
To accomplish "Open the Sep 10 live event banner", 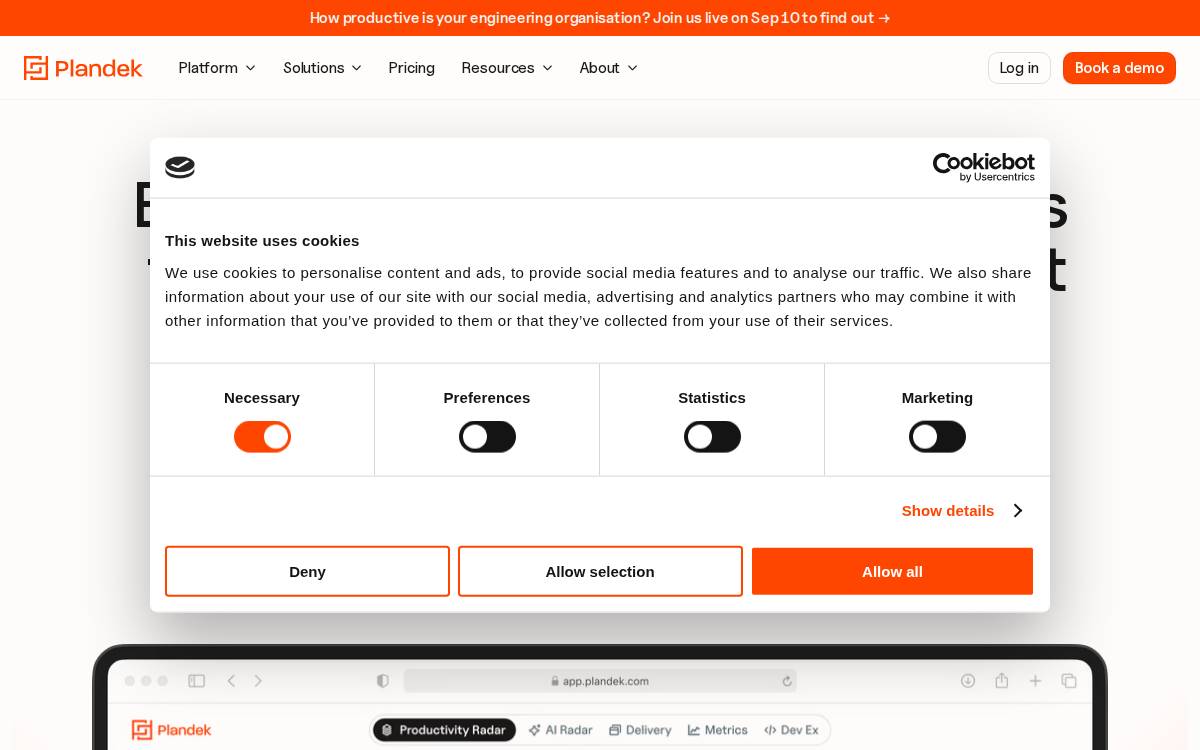I will pos(600,18).
